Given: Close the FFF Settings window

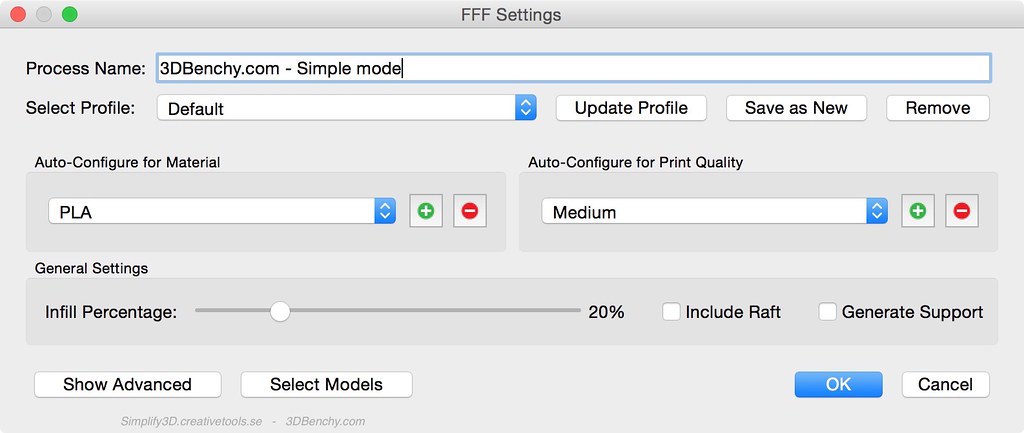Looking at the screenshot, I should (x=18, y=14).
